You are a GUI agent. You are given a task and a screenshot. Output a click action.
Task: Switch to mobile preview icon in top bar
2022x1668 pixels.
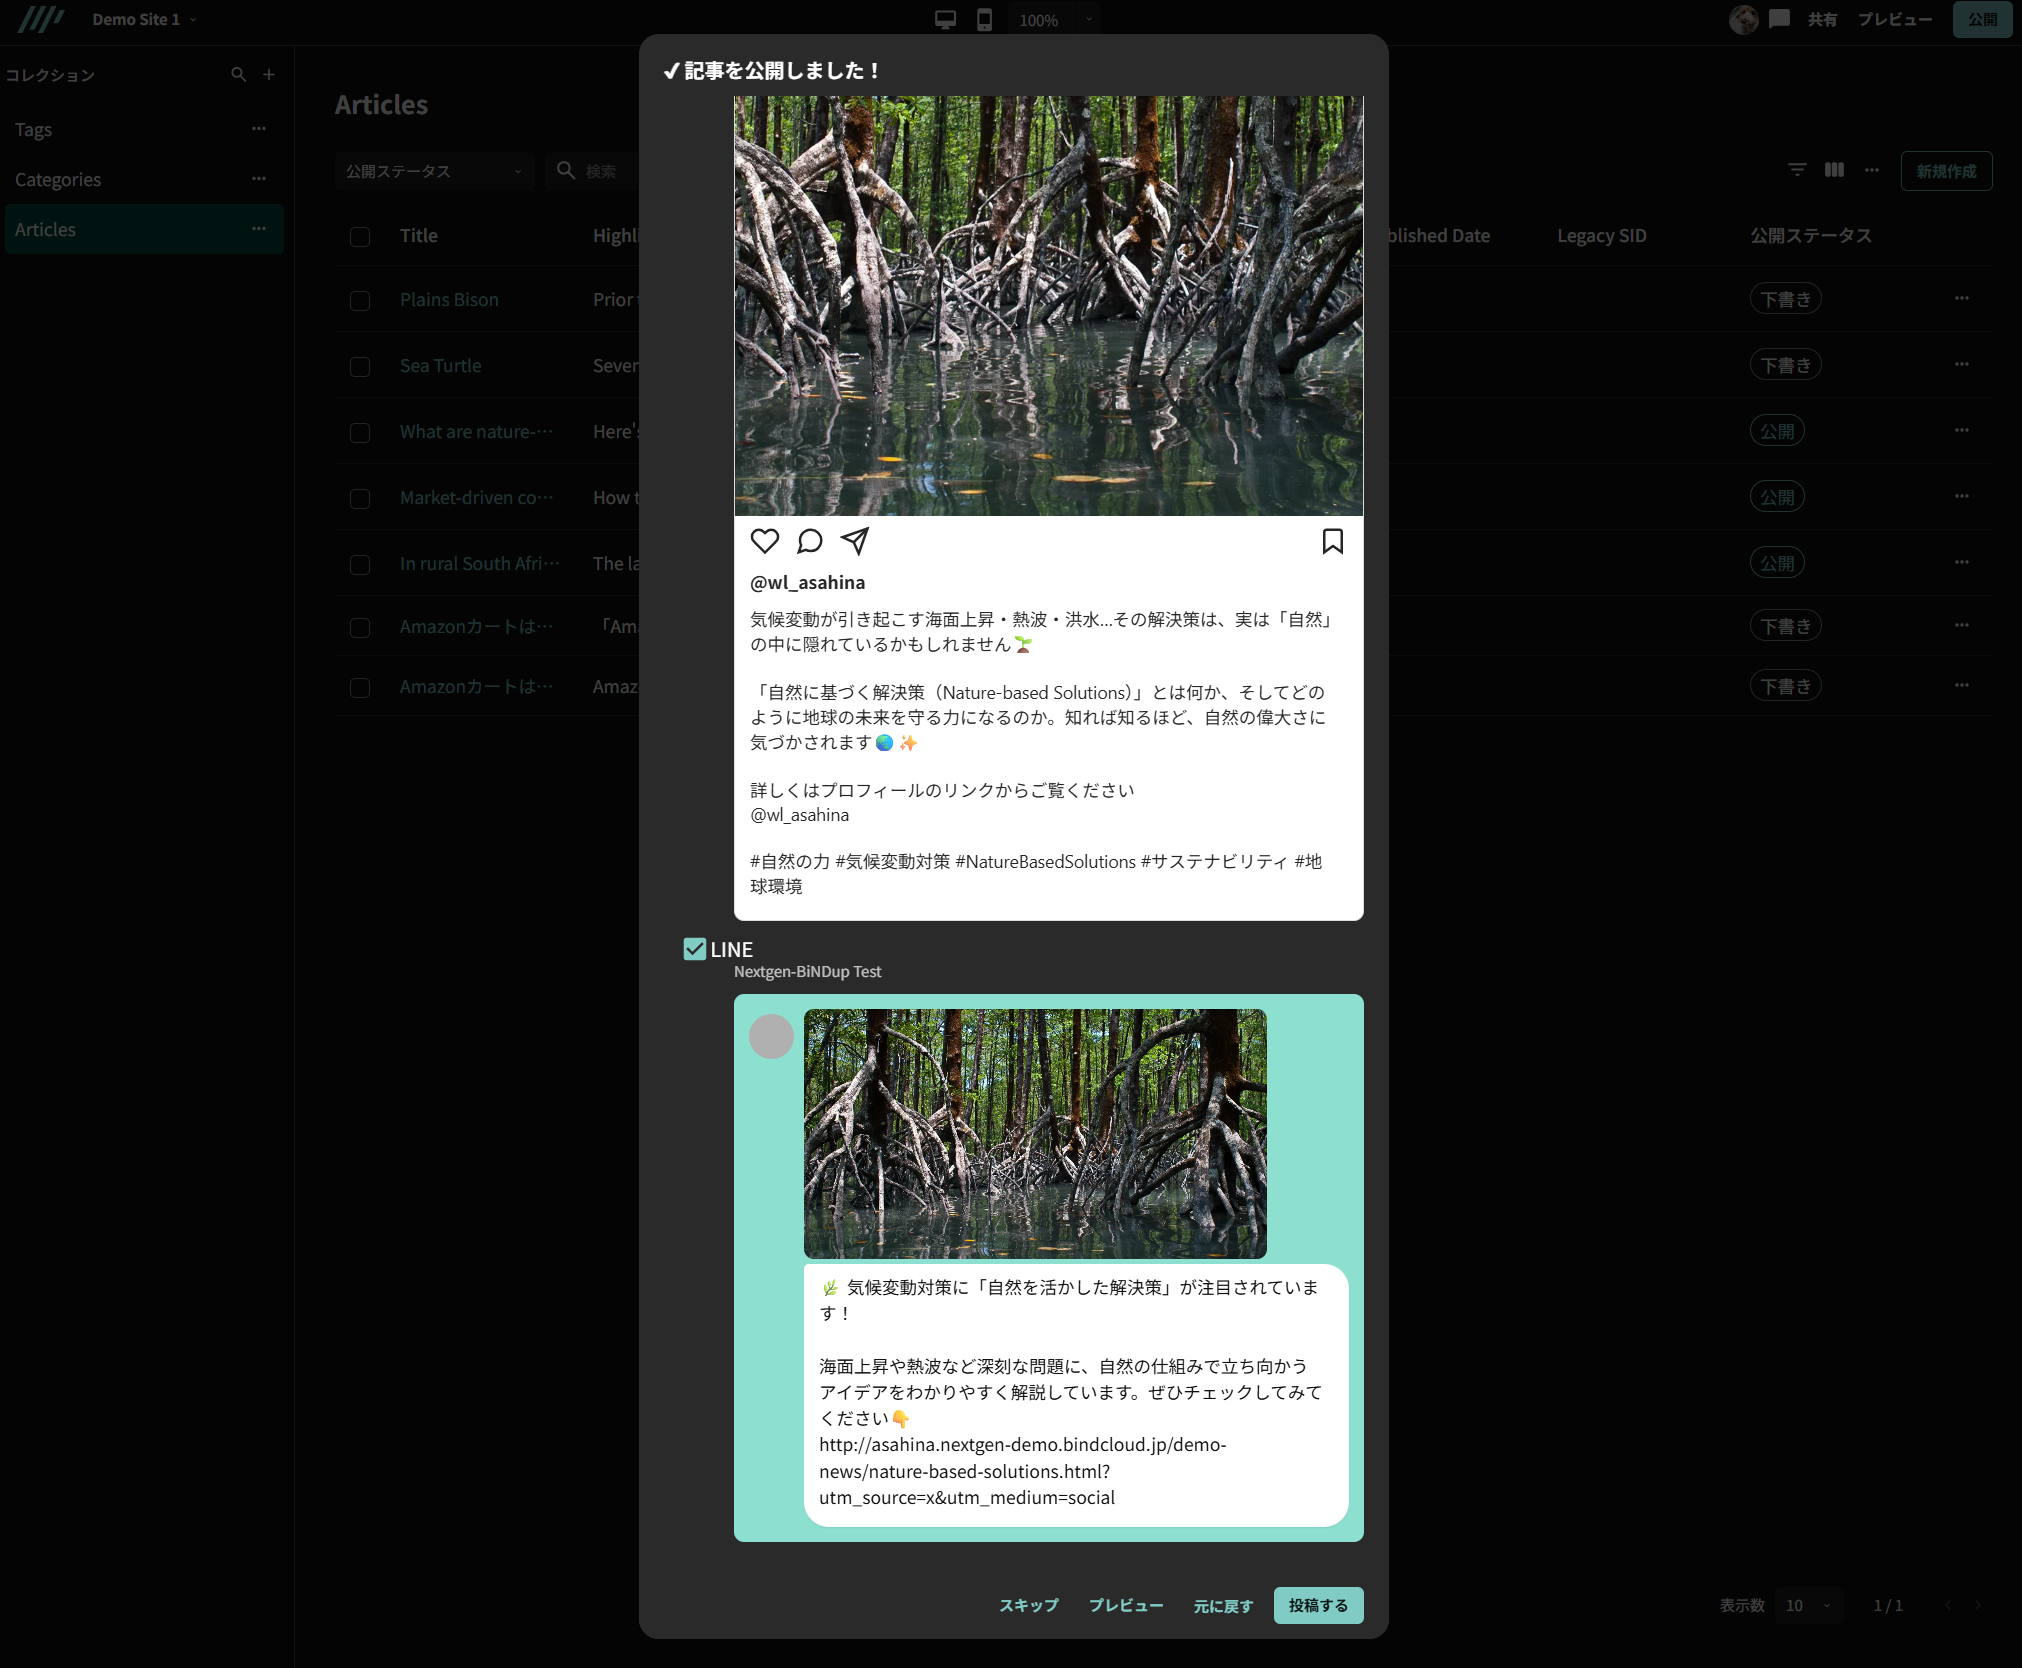[985, 20]
